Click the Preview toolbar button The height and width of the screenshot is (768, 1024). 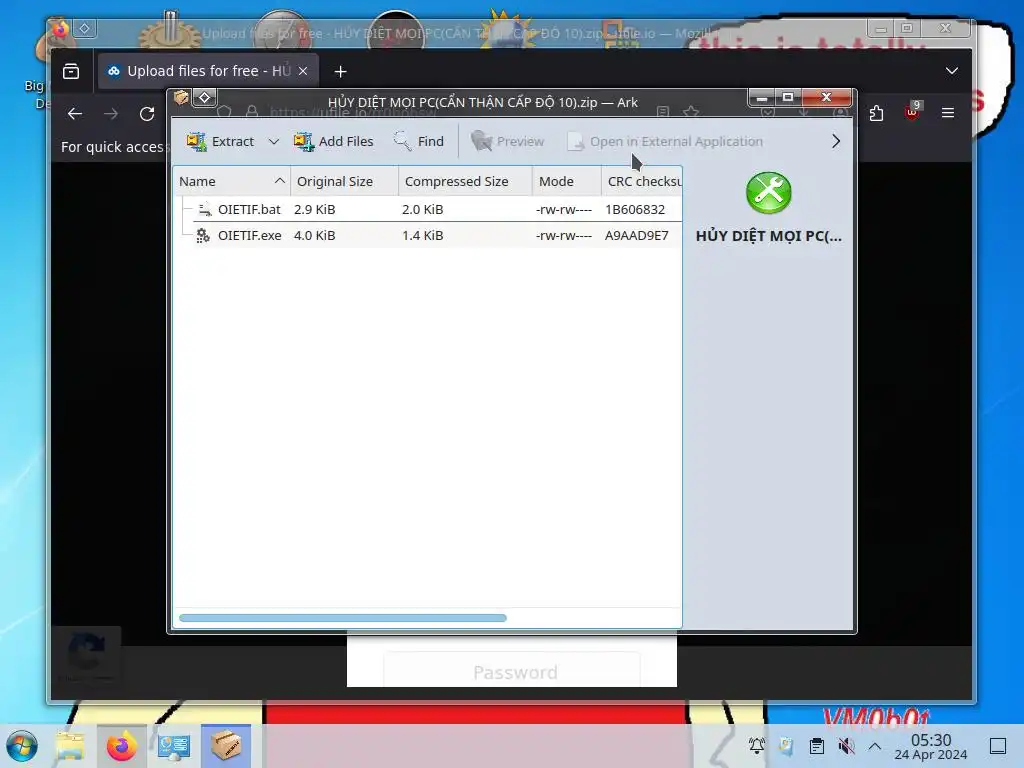(508, 141)
